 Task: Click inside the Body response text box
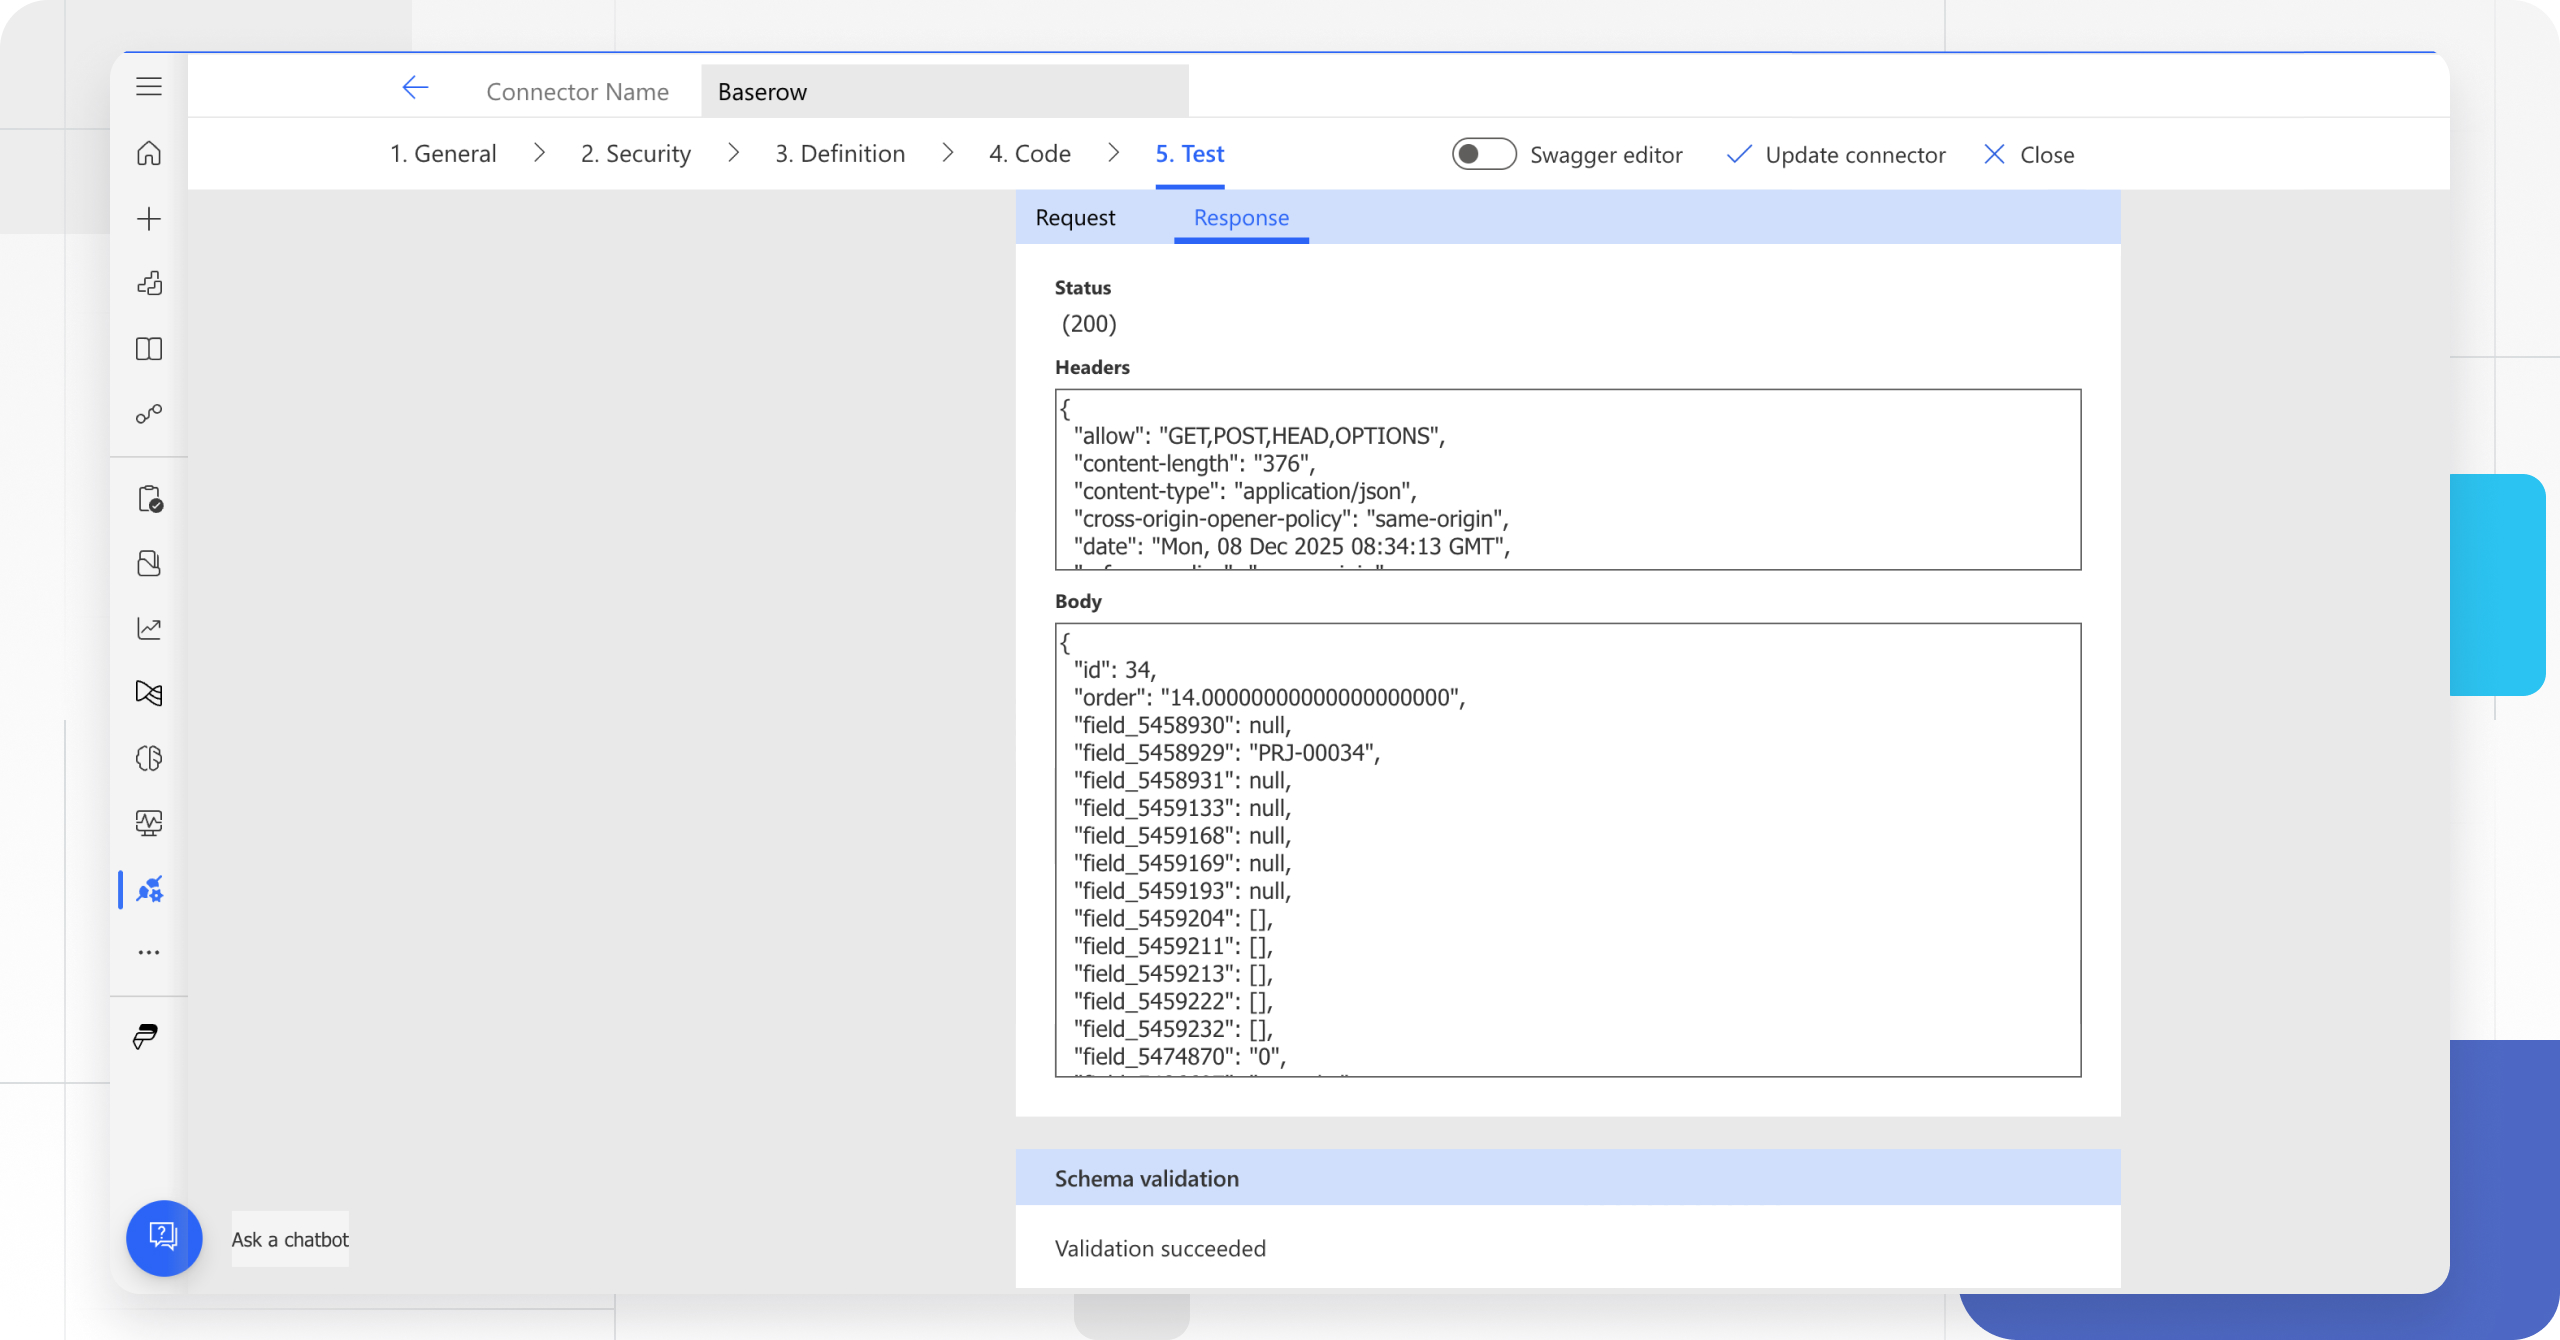(1567, 850)
